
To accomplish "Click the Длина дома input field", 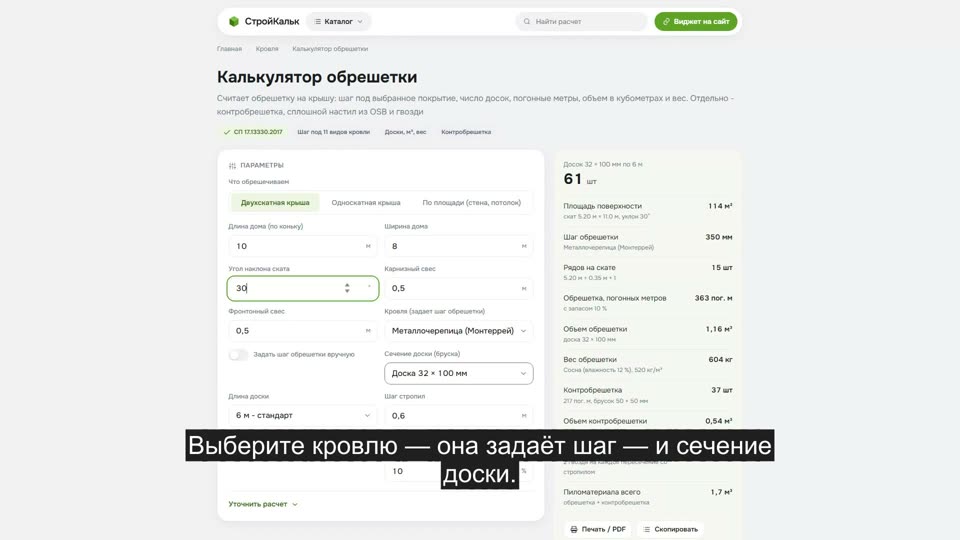I will coord(302,246).
